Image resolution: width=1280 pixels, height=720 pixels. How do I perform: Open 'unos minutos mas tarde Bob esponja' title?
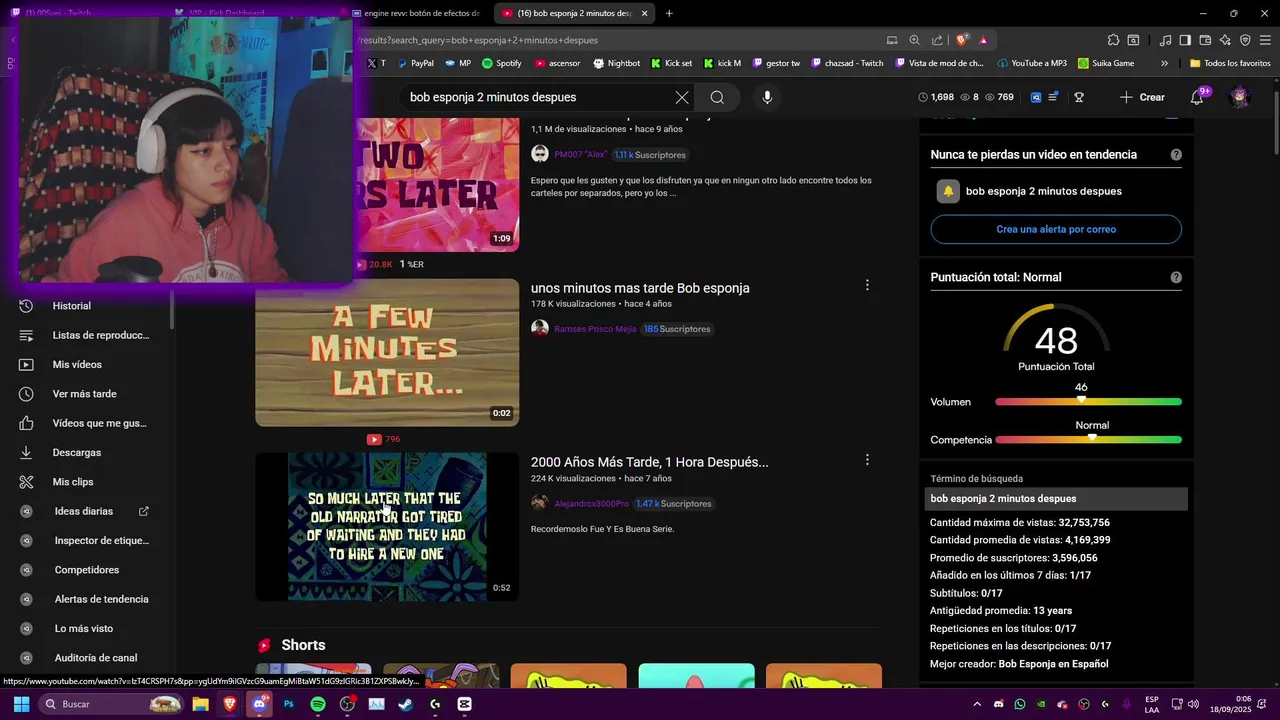[640, 288]
